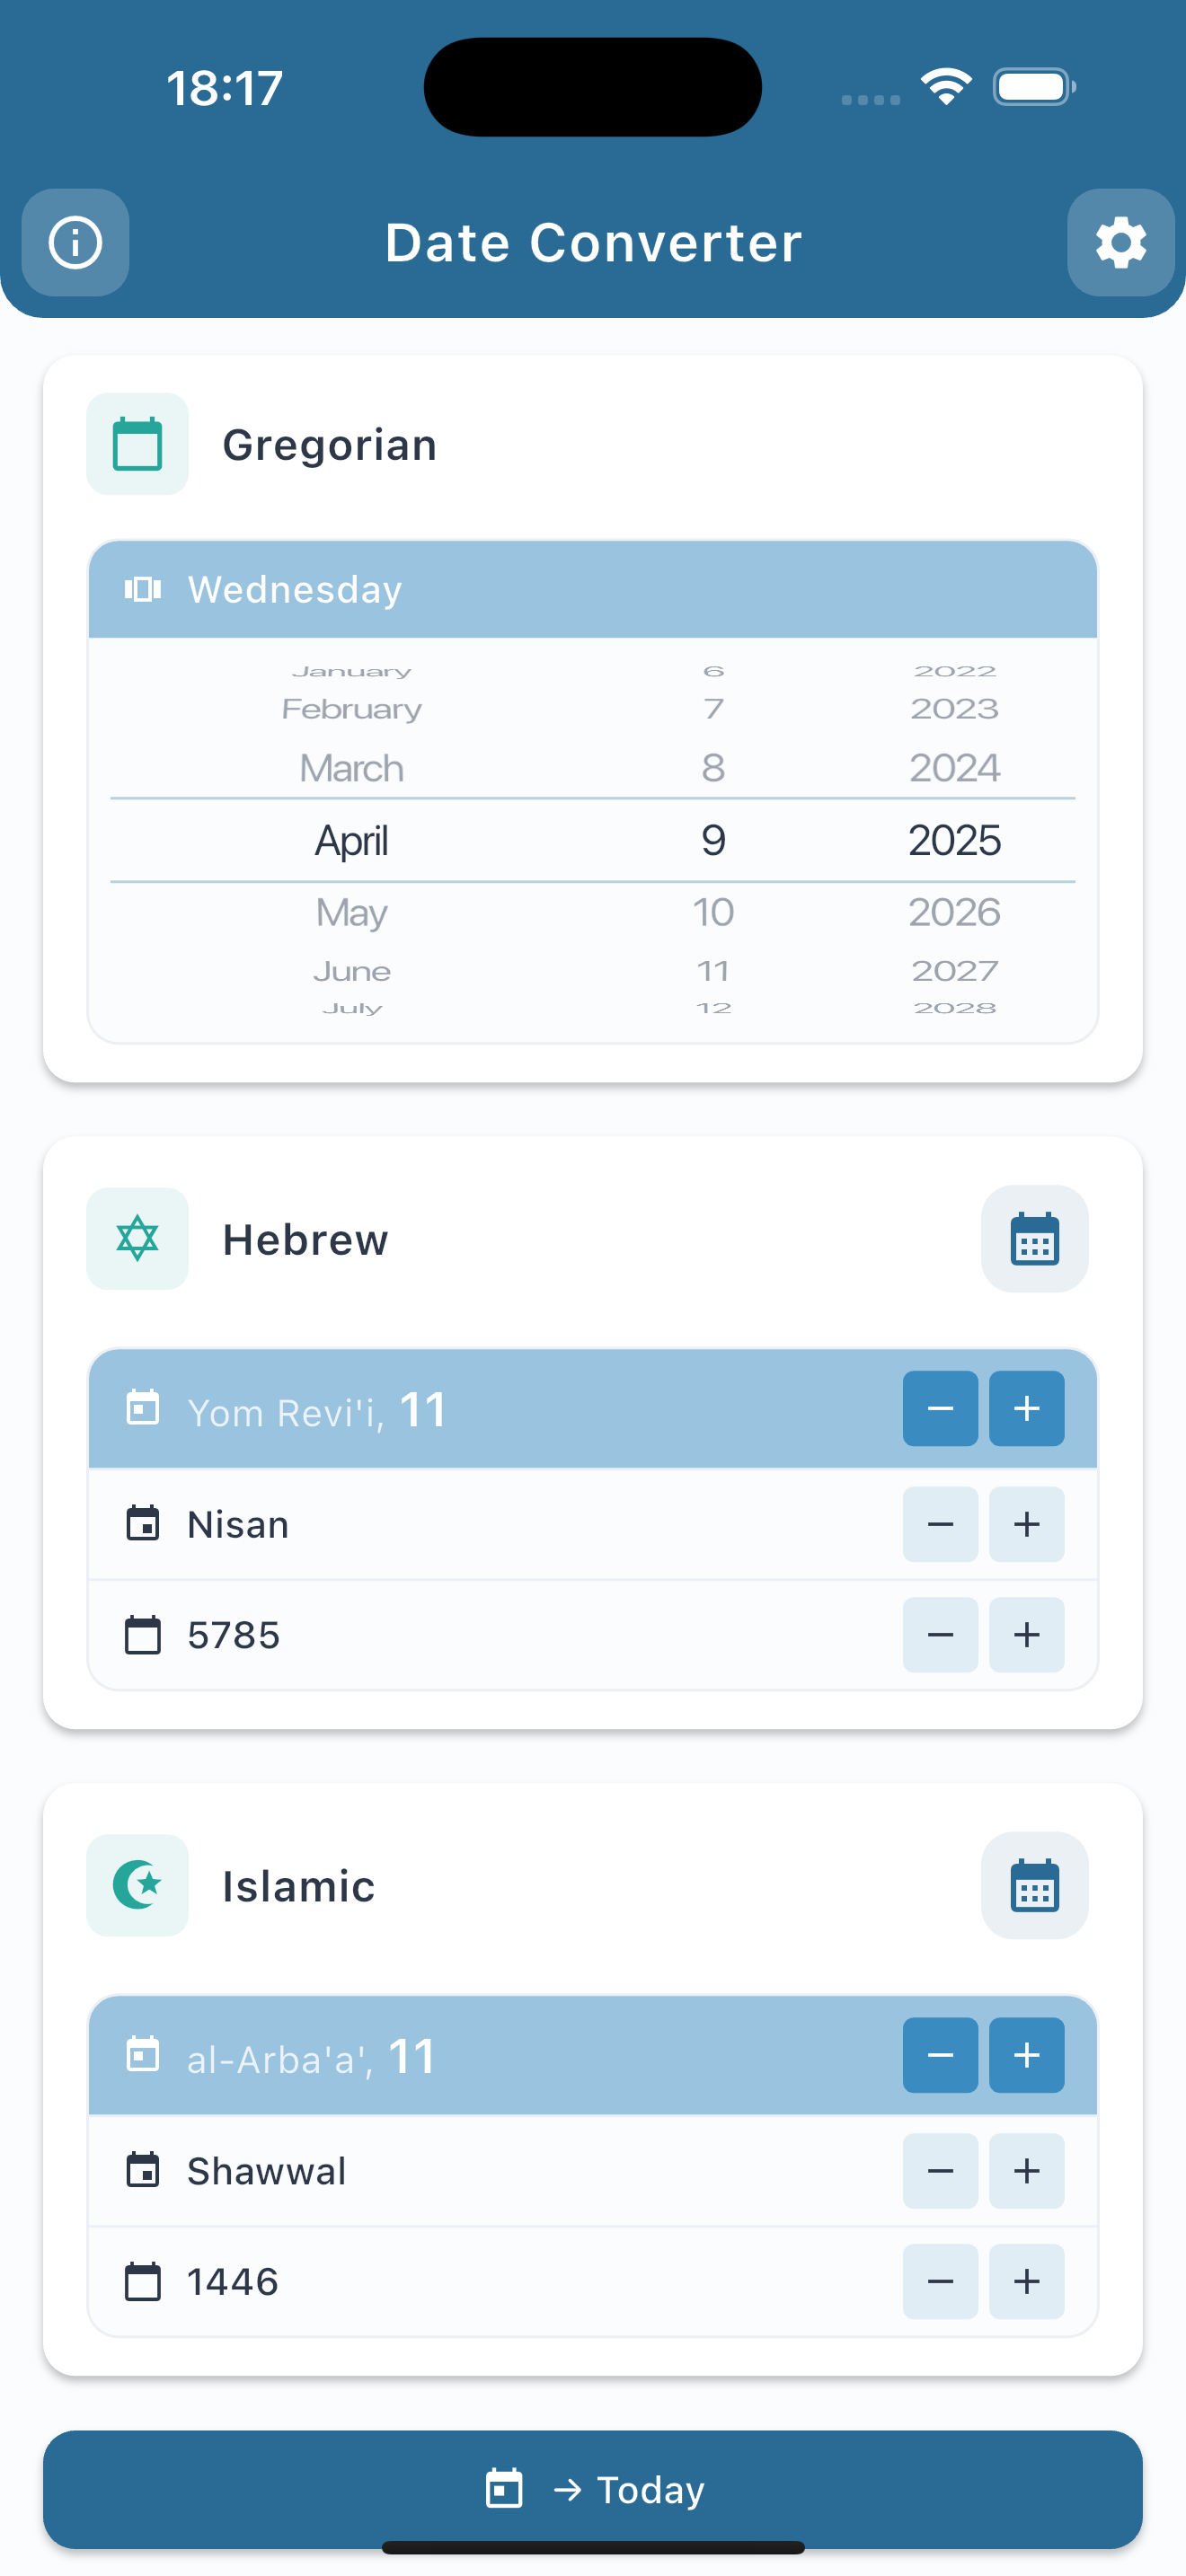
Task: Click the crescent moon icon beside Islamic
Action: coord(137,1886)
